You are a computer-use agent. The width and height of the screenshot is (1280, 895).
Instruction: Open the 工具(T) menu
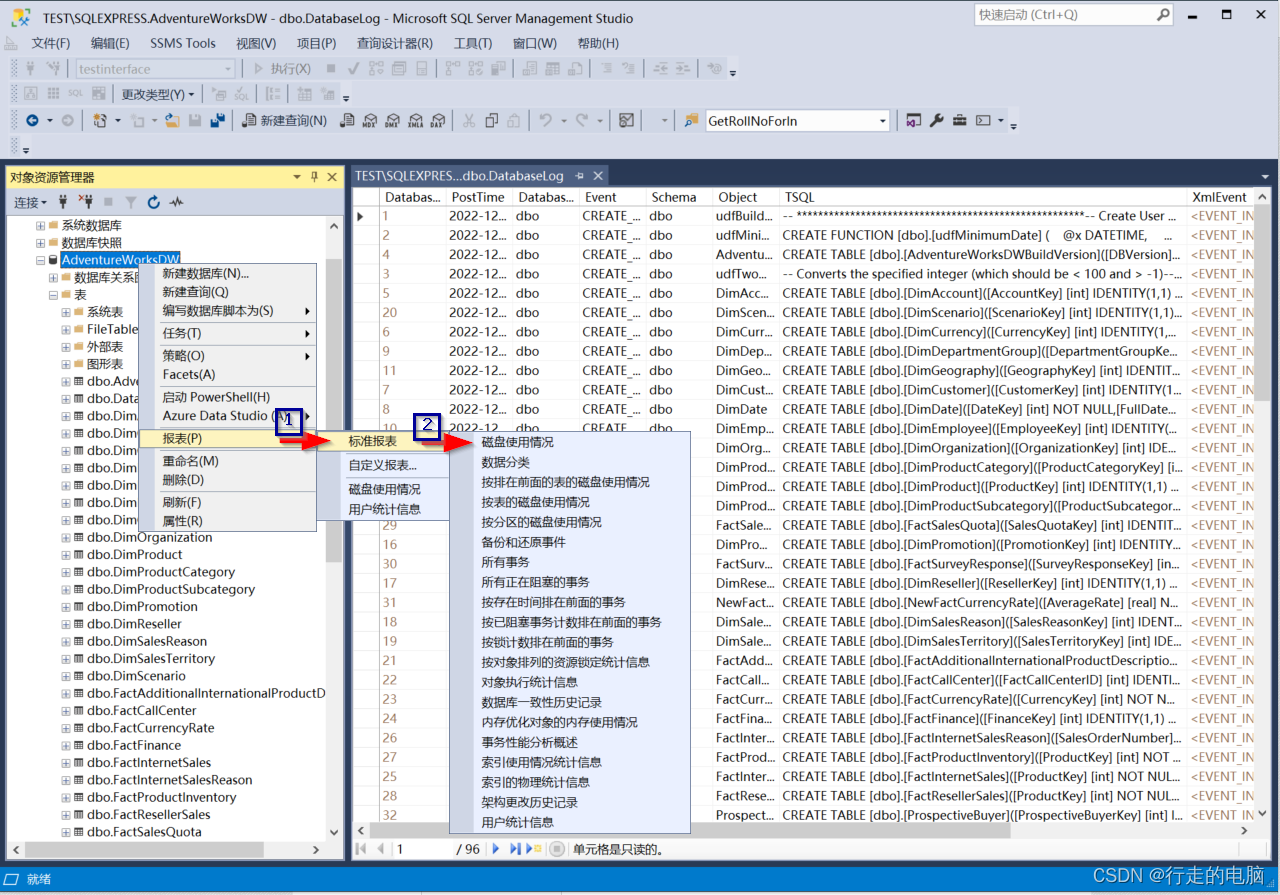[x=473, y=43]
